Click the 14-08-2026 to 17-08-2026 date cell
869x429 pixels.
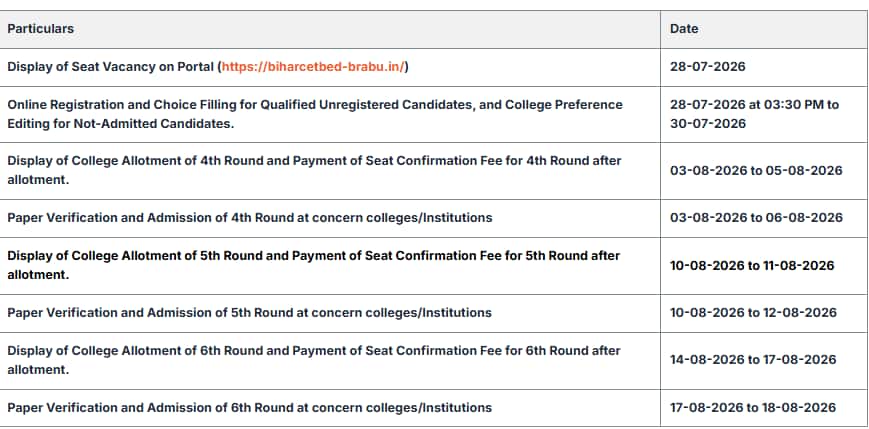pyautogui.click(x=753, y=360)
